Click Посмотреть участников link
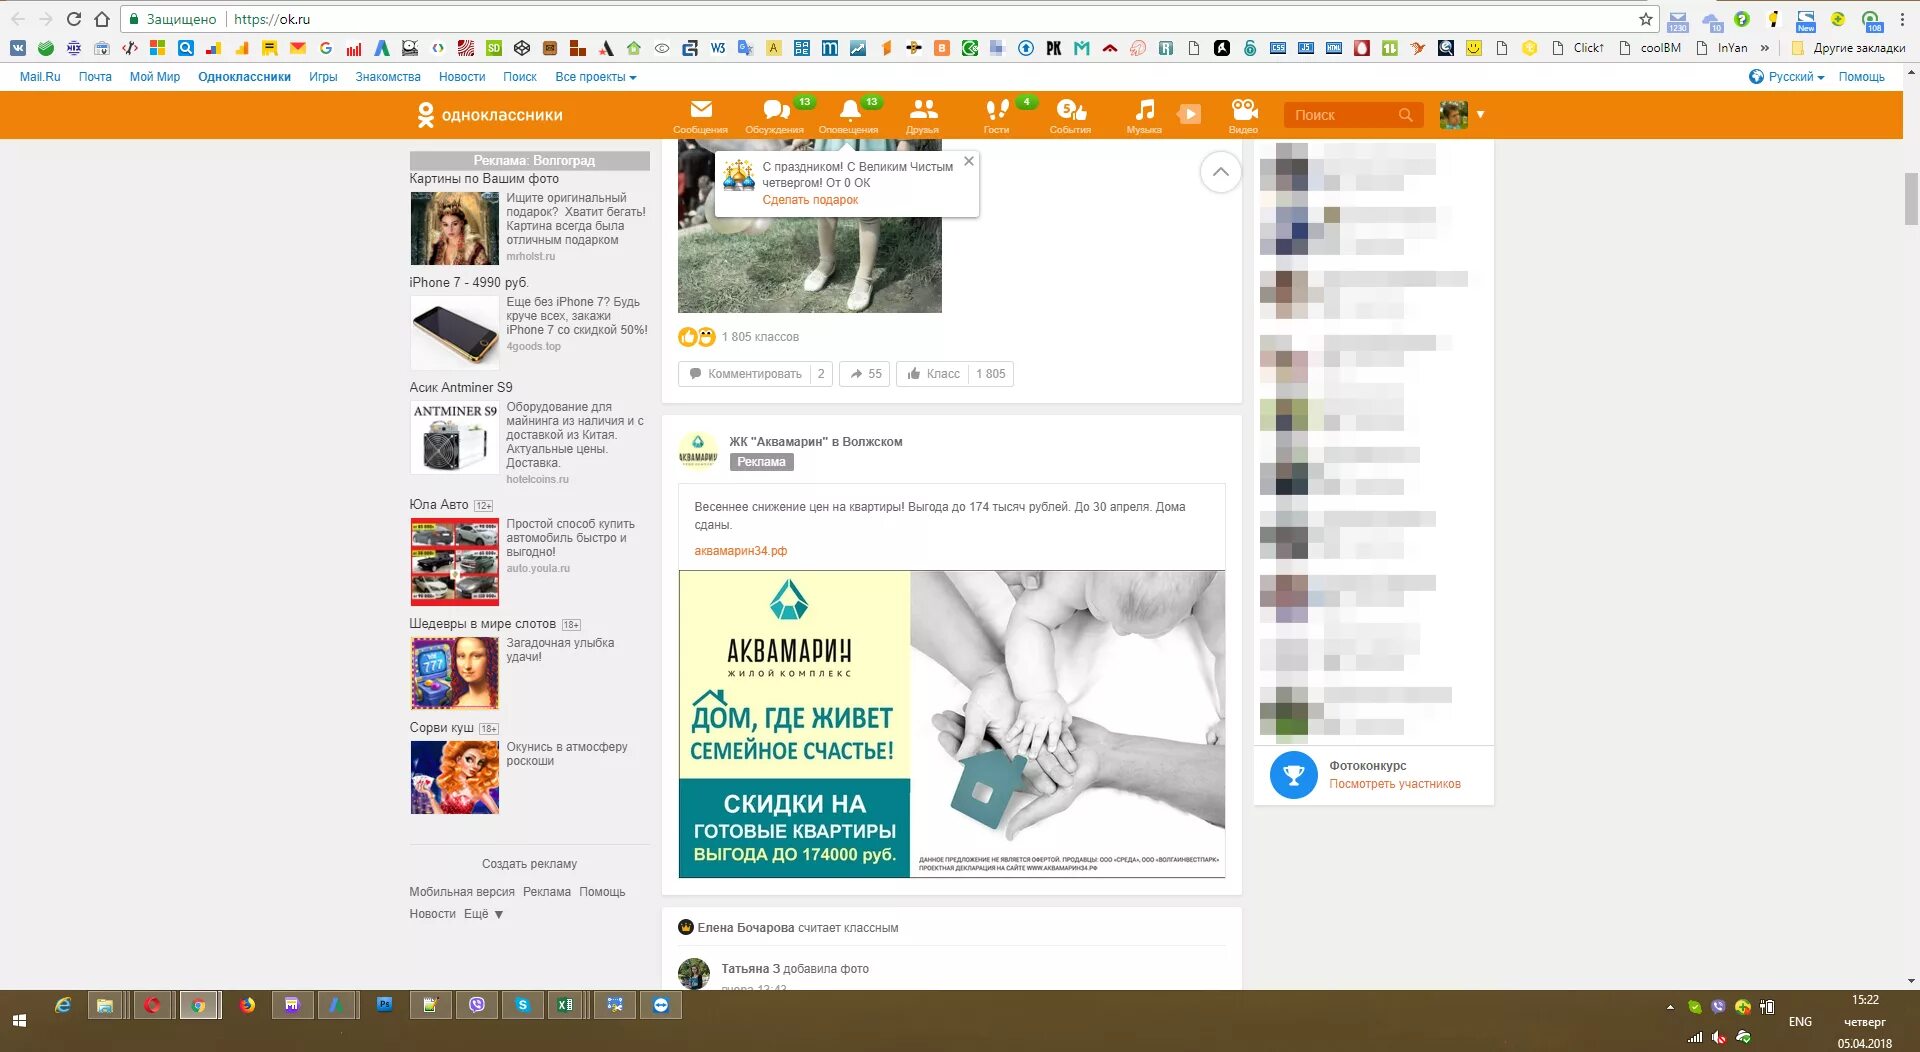Viewport: 1920px width, 1052px height. (1394, 784)
